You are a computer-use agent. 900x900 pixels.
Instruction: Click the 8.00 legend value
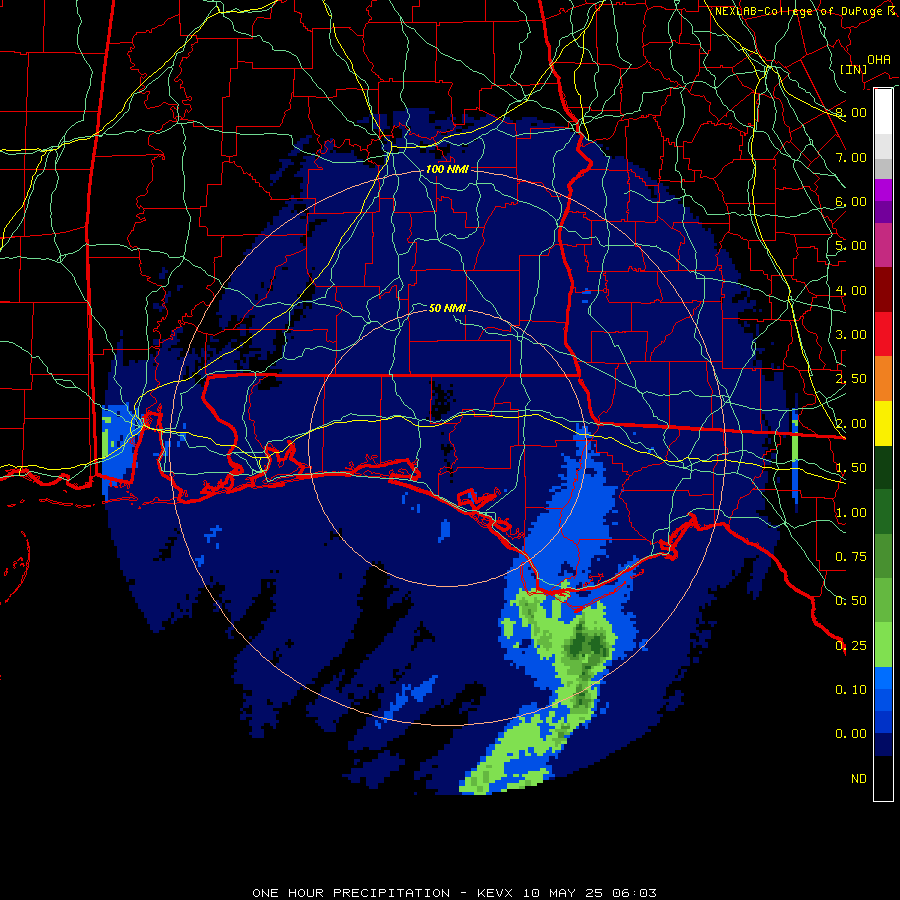(x=851, y=112)
